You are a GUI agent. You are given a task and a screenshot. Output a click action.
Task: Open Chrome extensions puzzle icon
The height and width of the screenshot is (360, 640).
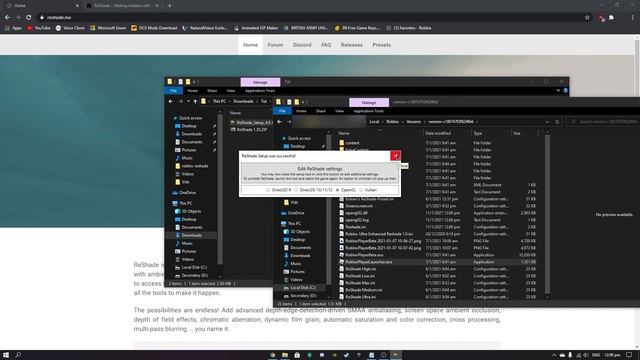pyautogui.click(x=611, y=18)
